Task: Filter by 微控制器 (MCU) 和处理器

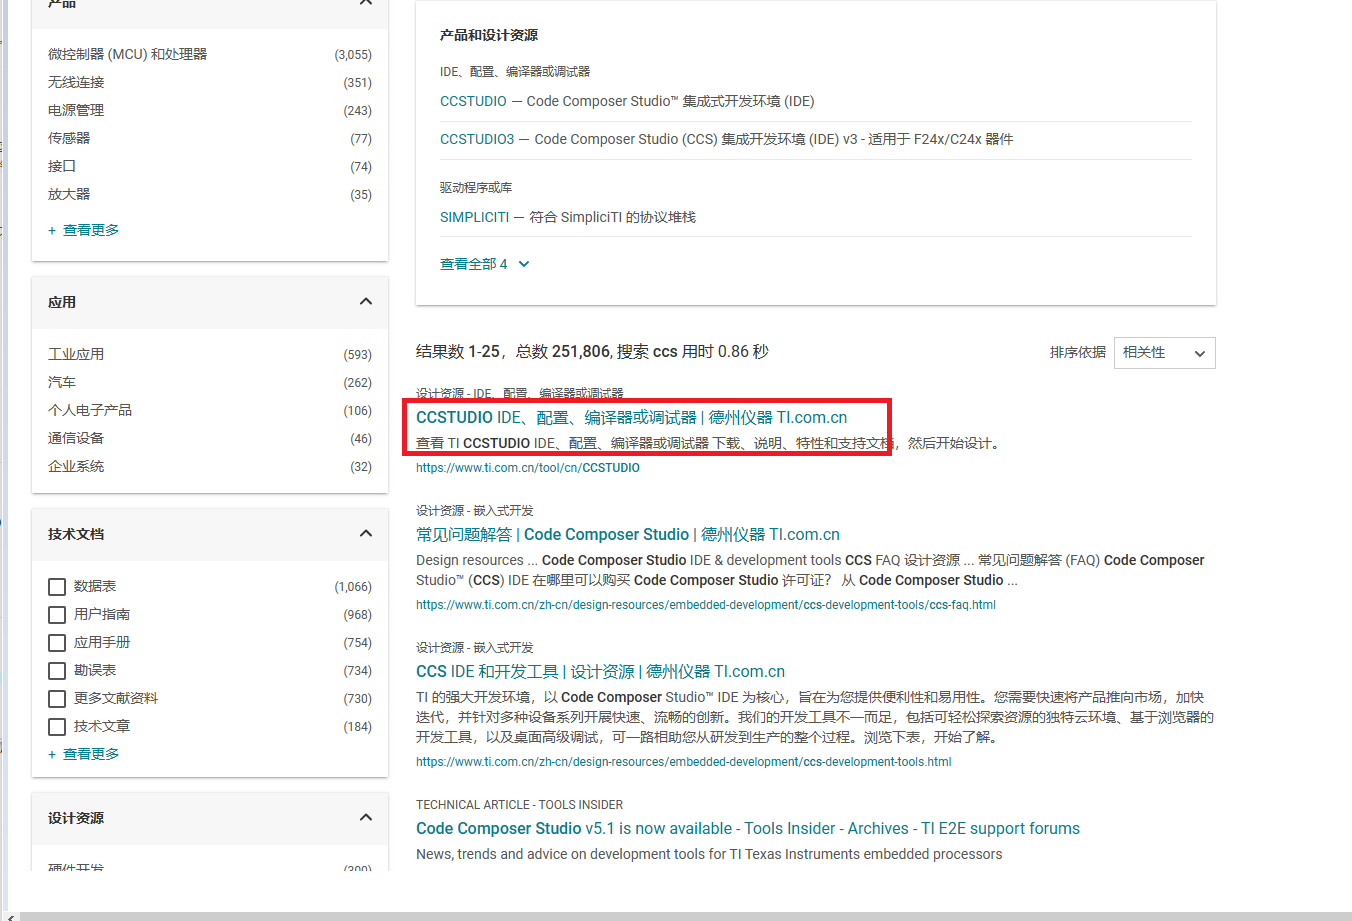Action: [x=128, y=54]
